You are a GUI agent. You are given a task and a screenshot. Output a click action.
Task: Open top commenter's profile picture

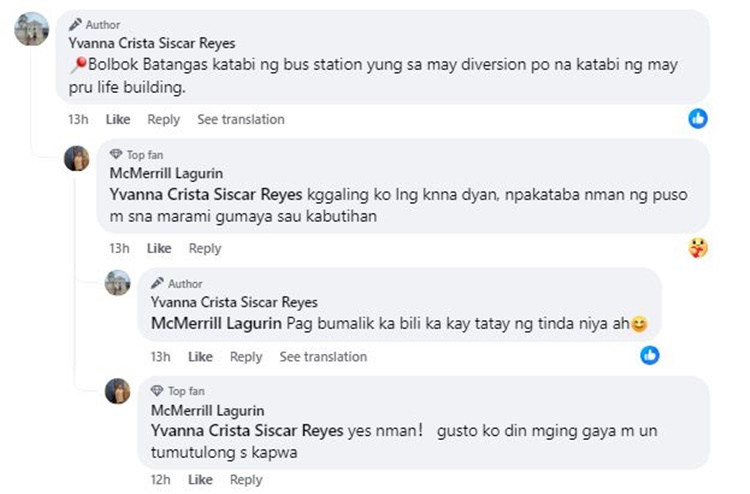[x=31, y=29]
